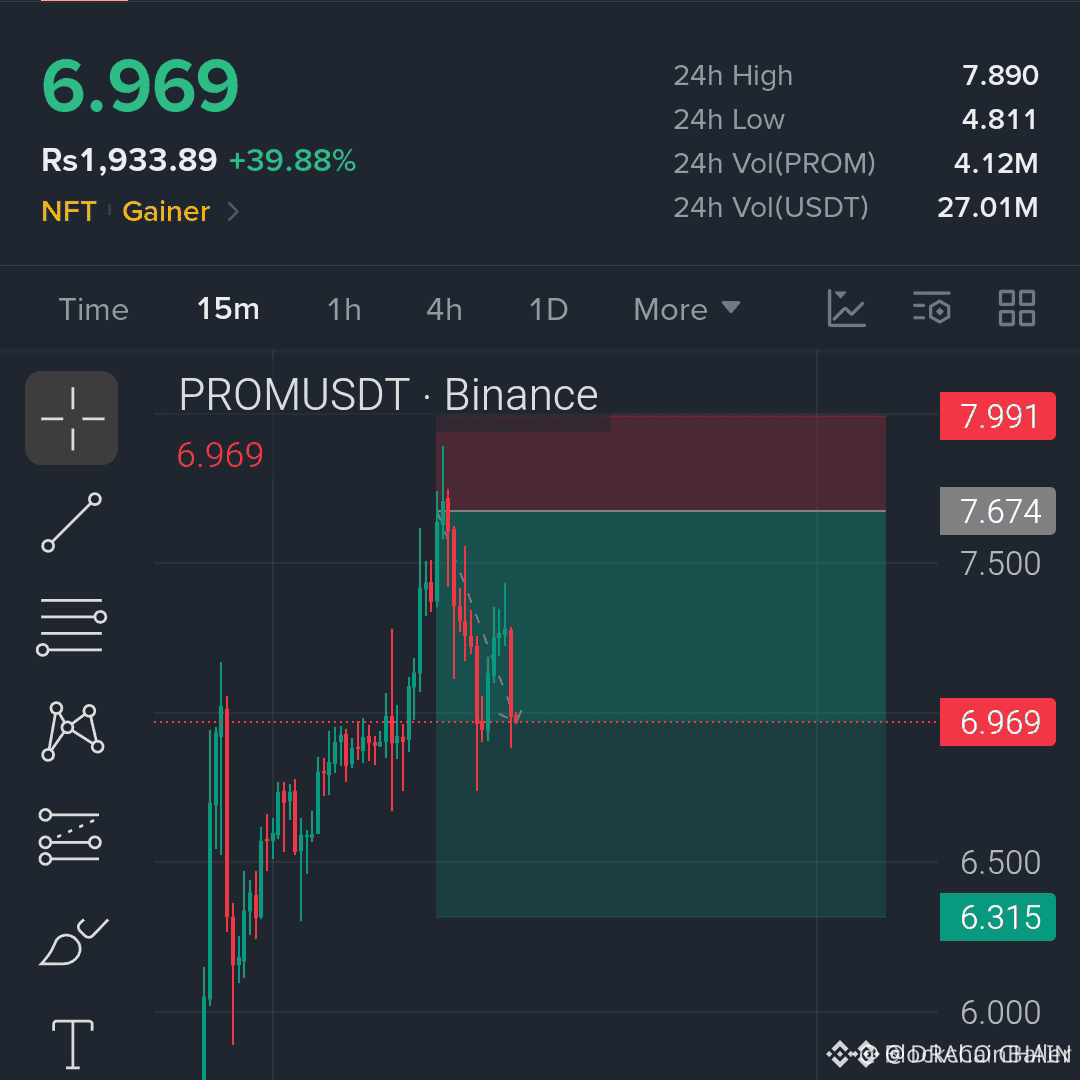Click the large 6.969 price heading

coord(140,85)
